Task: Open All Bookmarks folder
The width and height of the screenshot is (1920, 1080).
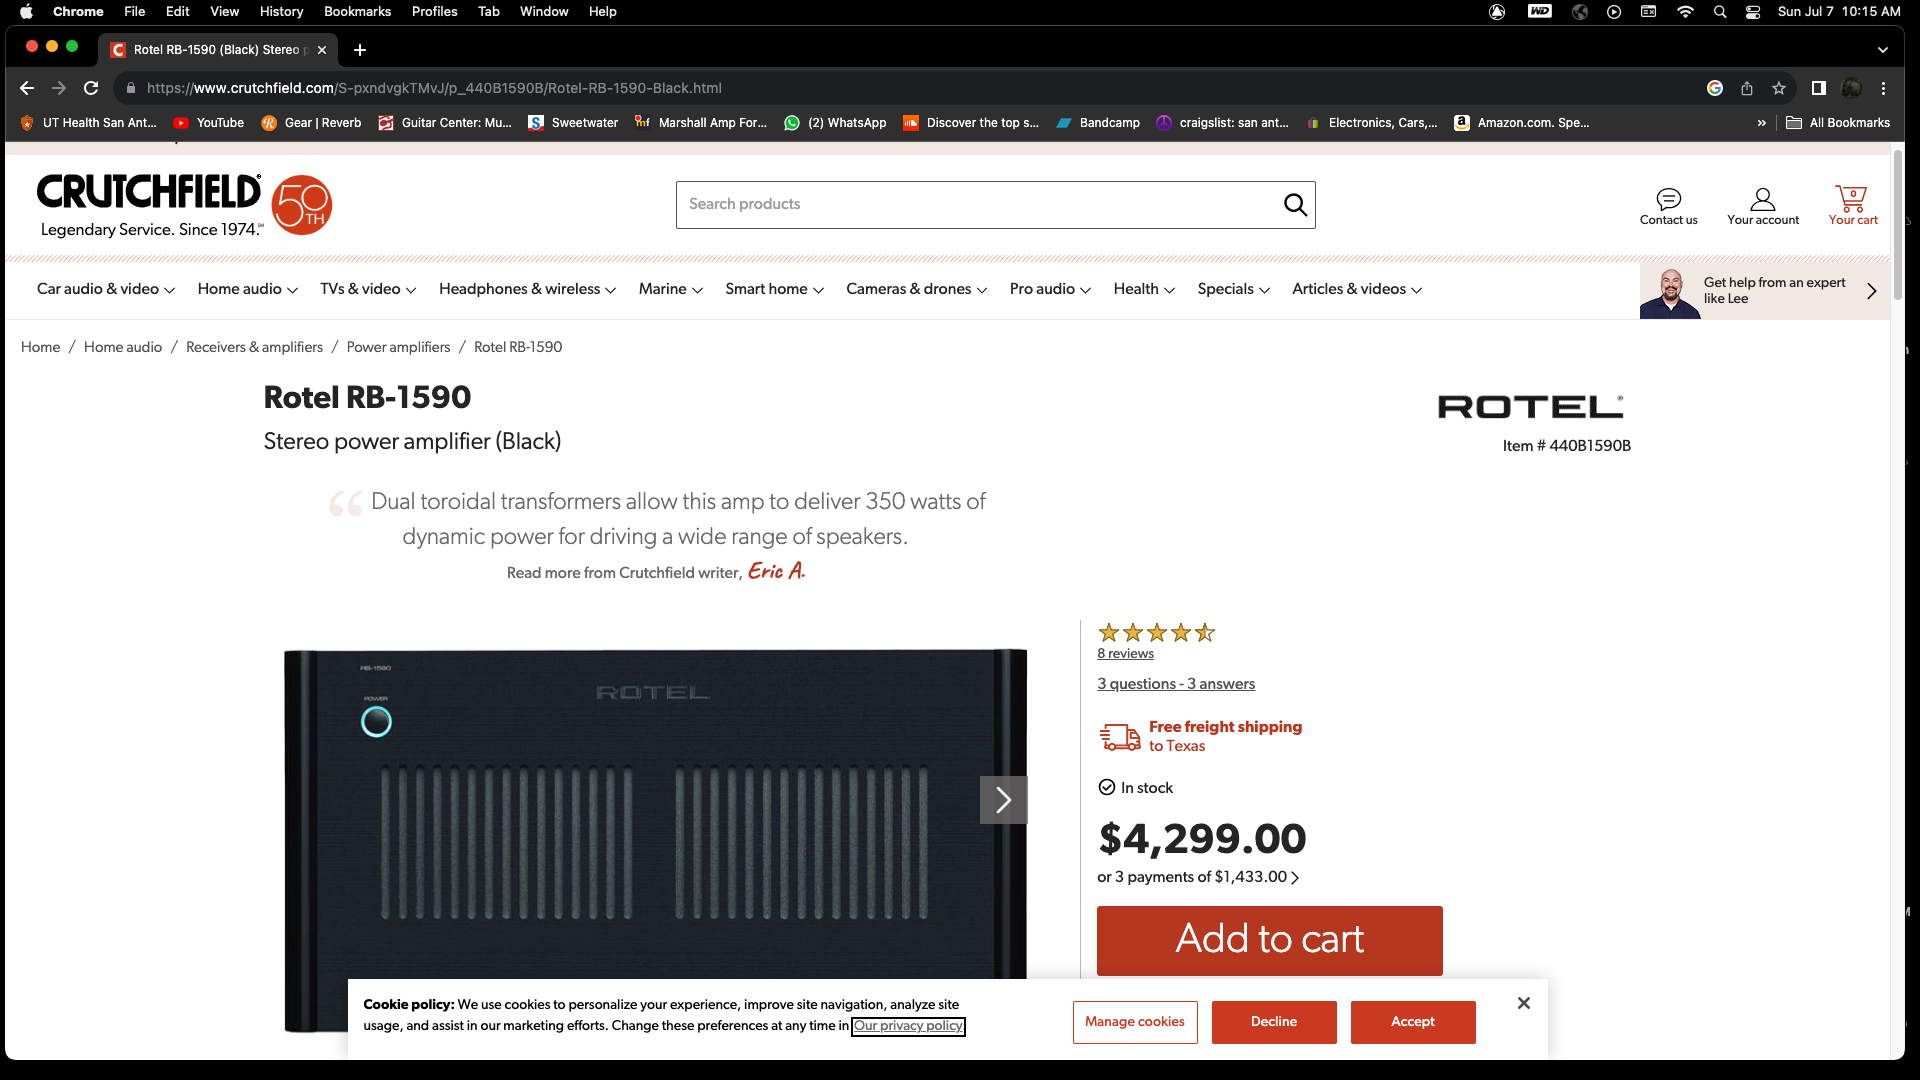Action: tap(1838, 123)
